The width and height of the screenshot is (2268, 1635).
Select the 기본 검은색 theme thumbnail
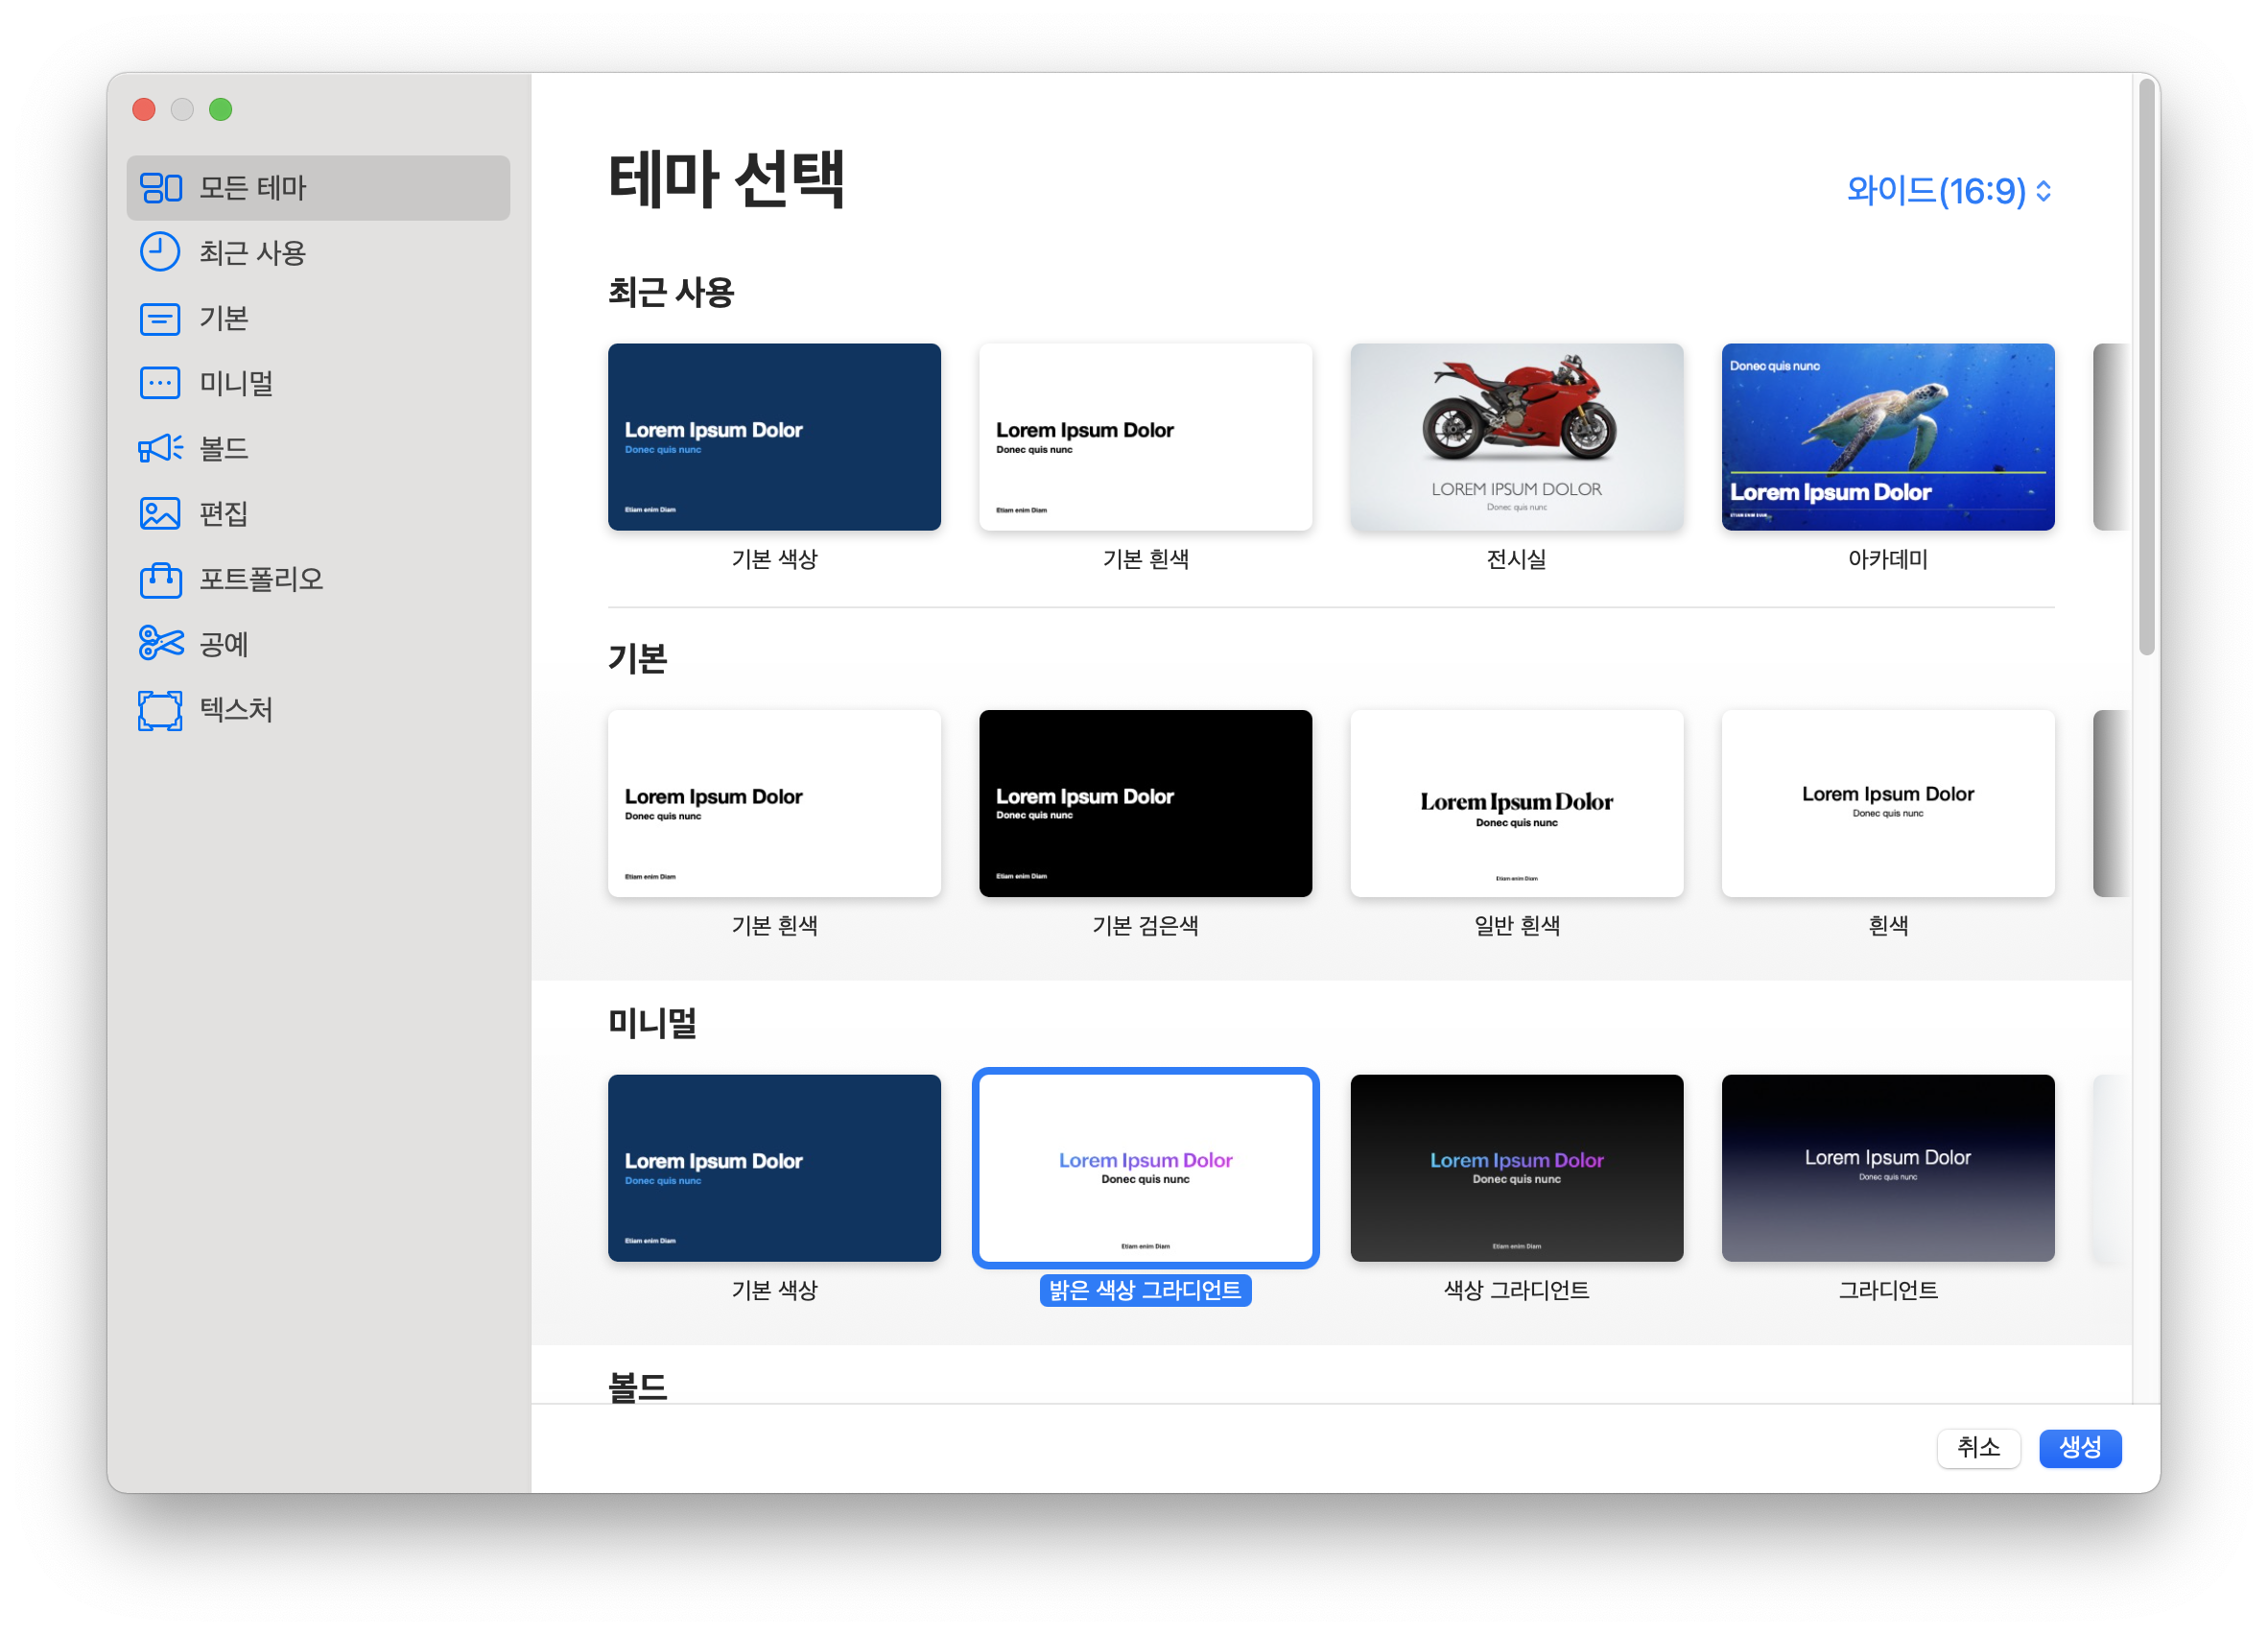click(1145, 803)
